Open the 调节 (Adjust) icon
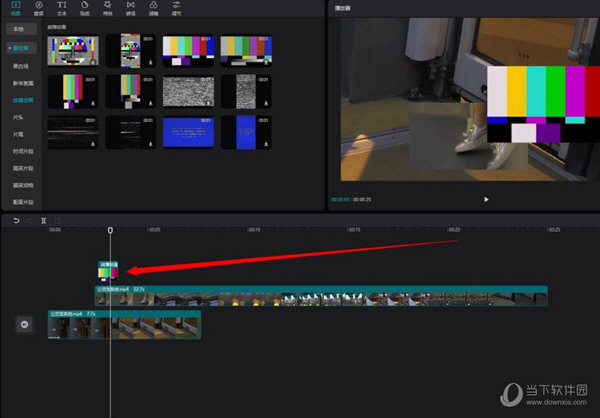 point(177,9)
